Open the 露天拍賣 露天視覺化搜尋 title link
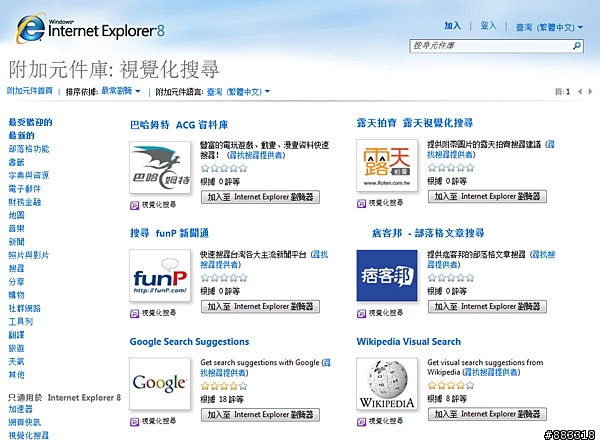Screen dimensions: 600x443 pos(415,123)
